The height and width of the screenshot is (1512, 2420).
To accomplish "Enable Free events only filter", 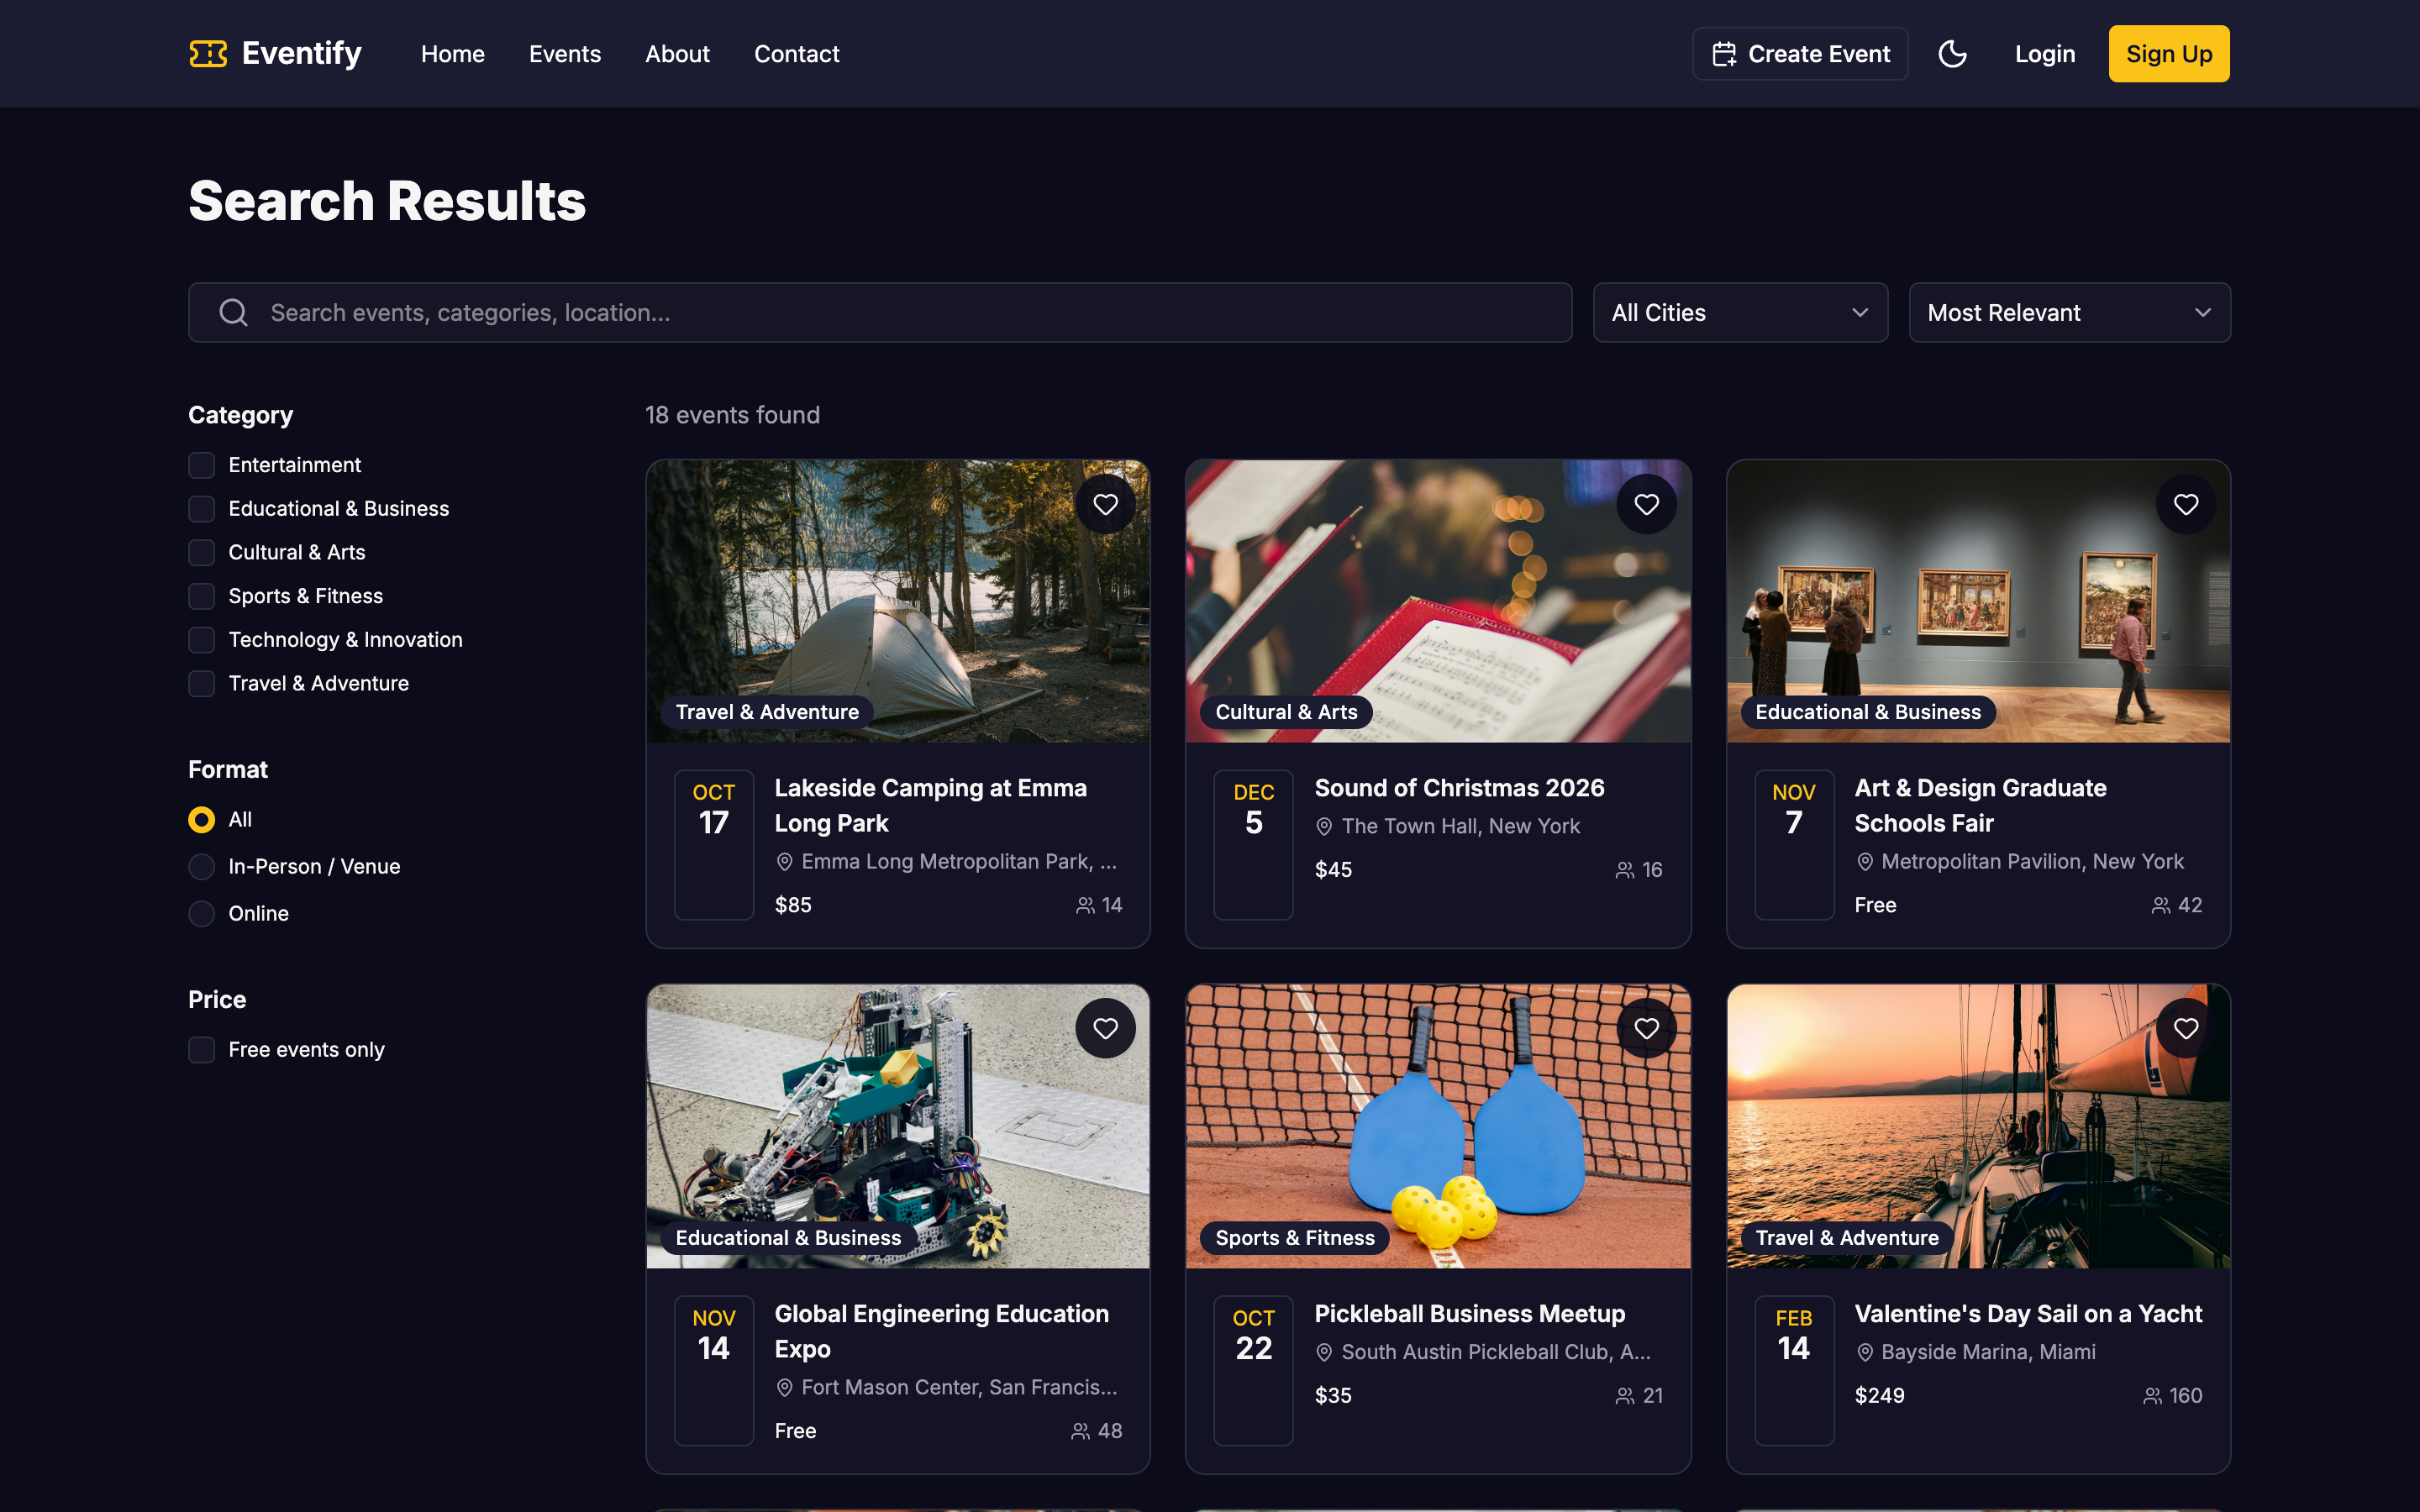I will pyautogui.click(x=202, y=1050).
